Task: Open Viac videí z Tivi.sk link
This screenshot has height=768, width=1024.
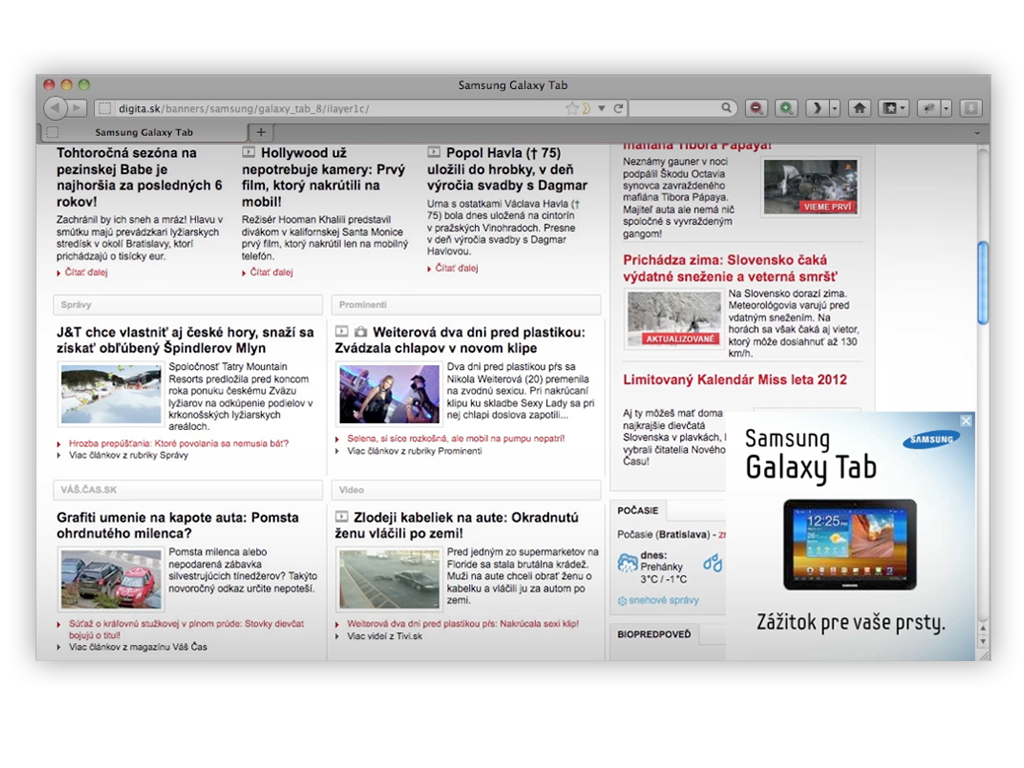Action: click(385, 635)
